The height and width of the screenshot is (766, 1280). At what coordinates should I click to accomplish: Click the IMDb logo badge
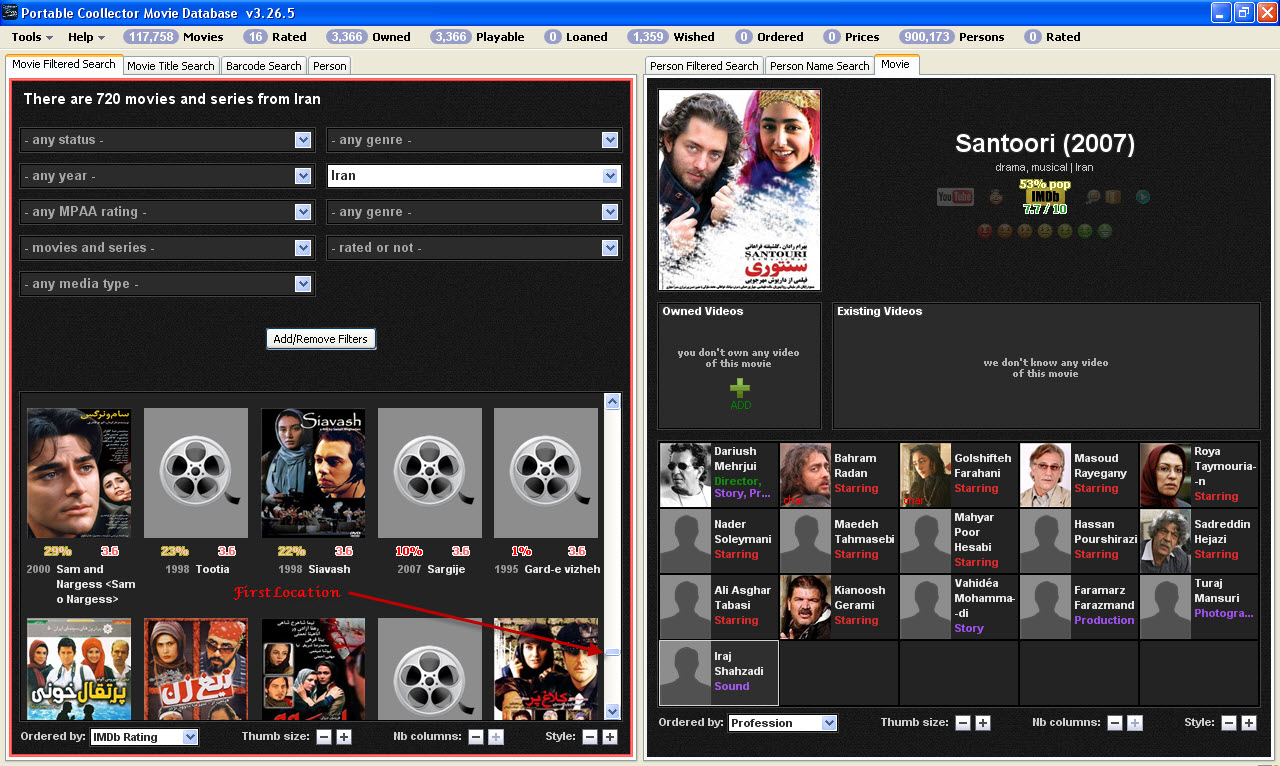[x=1045, y=197]
